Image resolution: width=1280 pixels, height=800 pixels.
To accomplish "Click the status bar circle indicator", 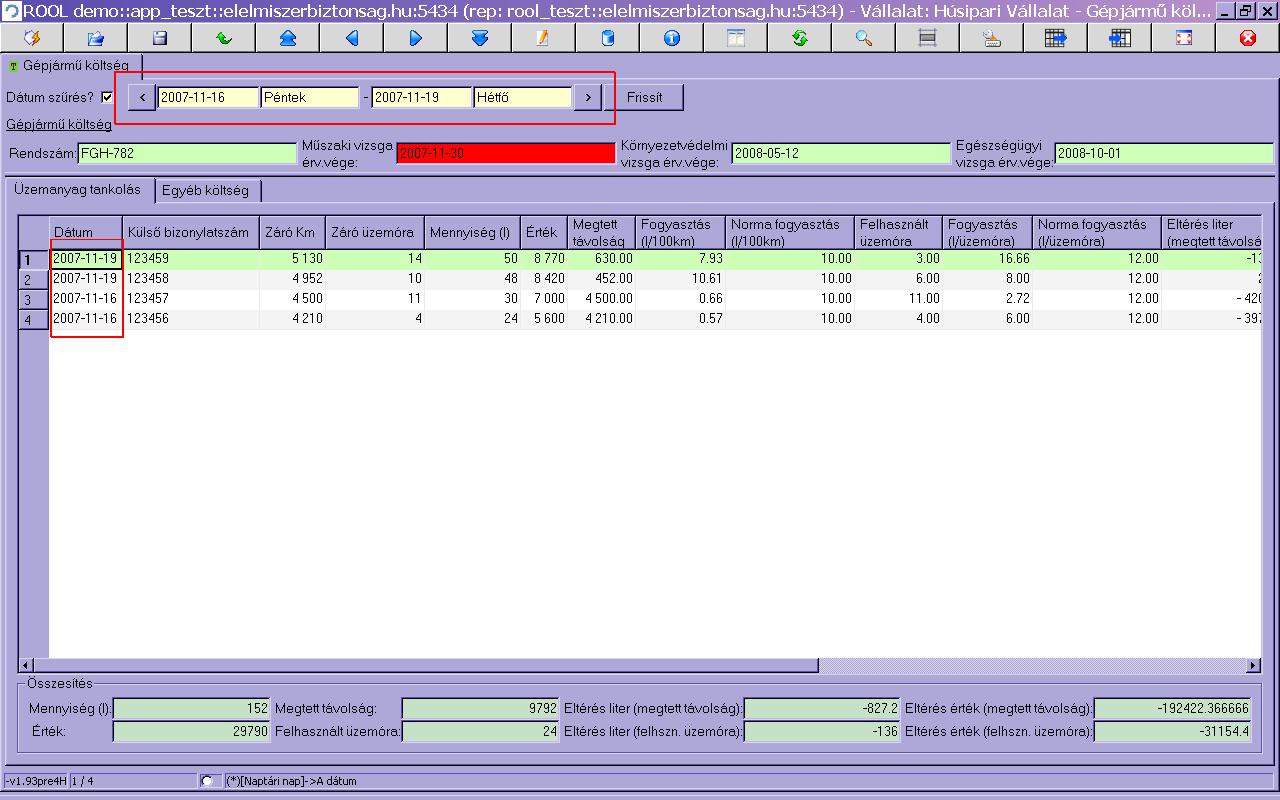I will tap(206, 780).
